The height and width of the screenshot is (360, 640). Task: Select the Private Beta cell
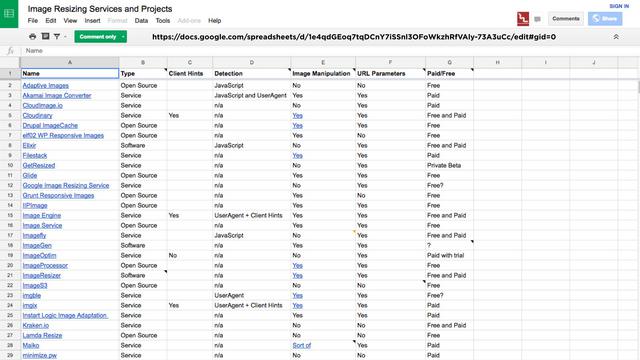(449, 165)
